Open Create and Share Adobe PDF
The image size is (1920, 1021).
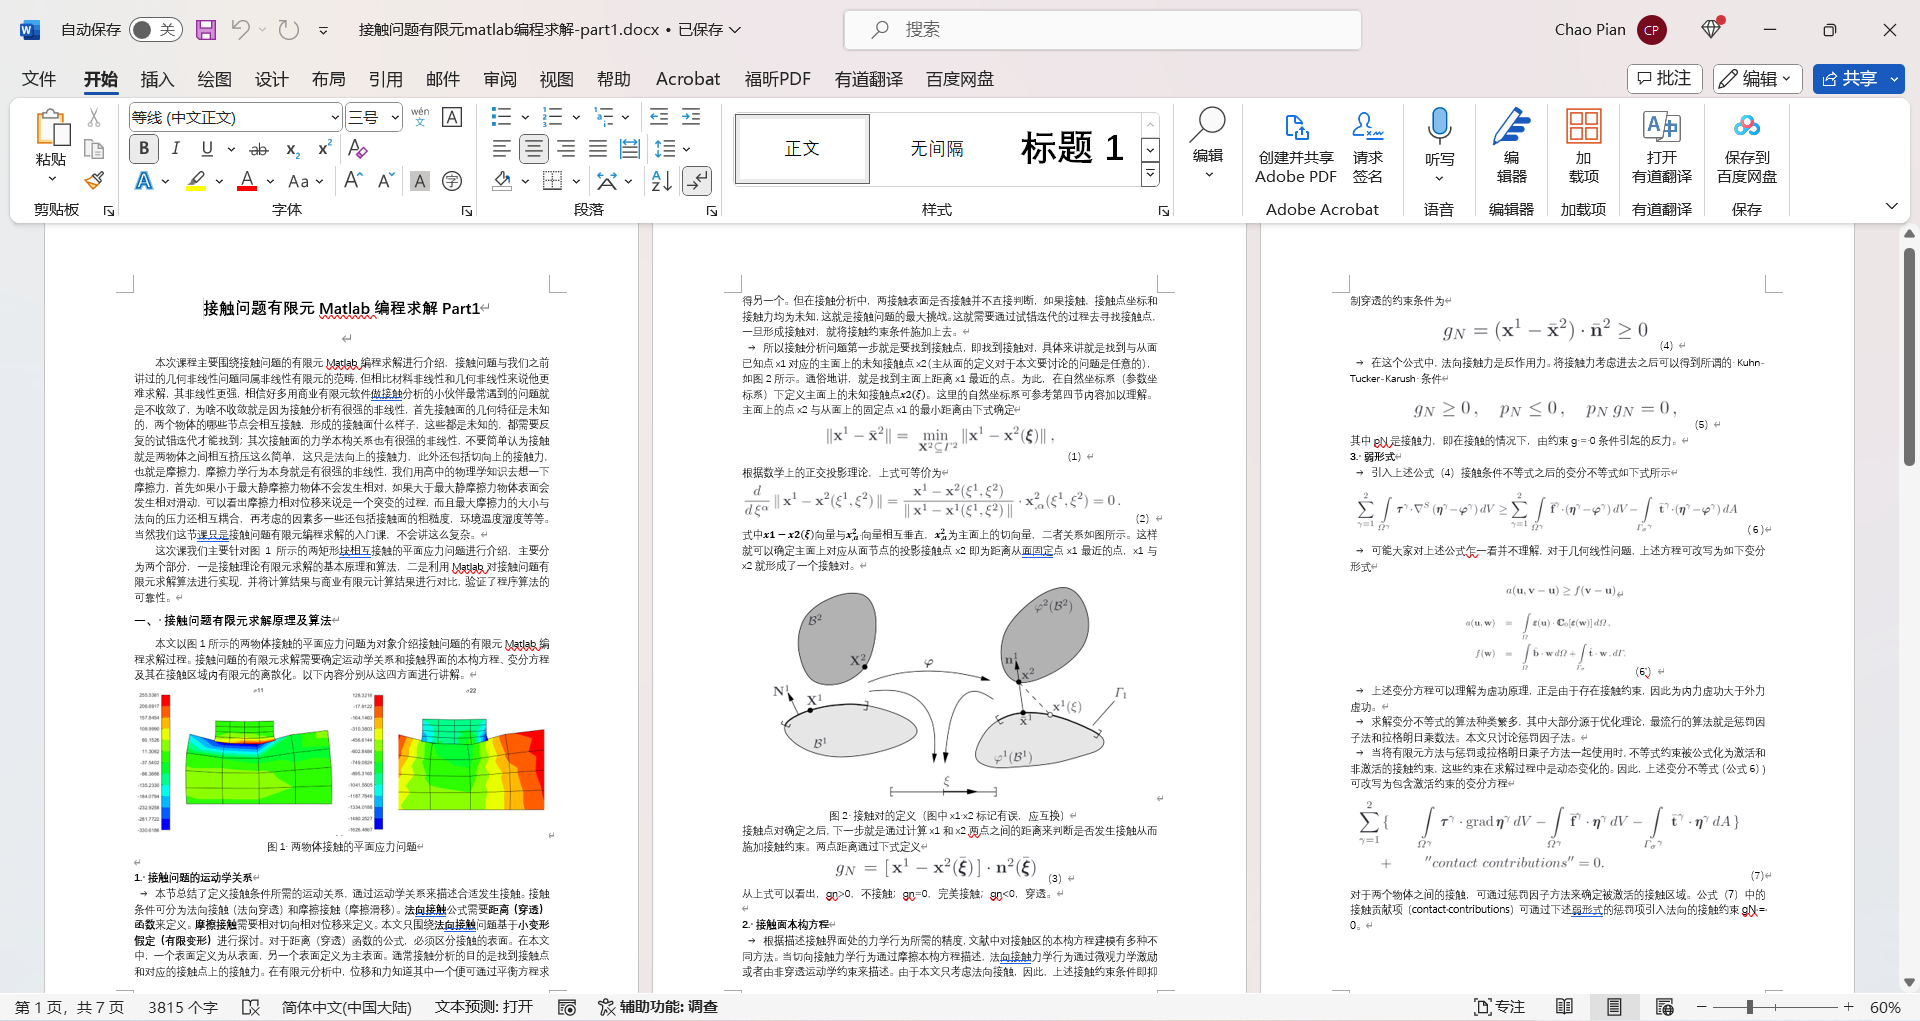click(1296, 146)
